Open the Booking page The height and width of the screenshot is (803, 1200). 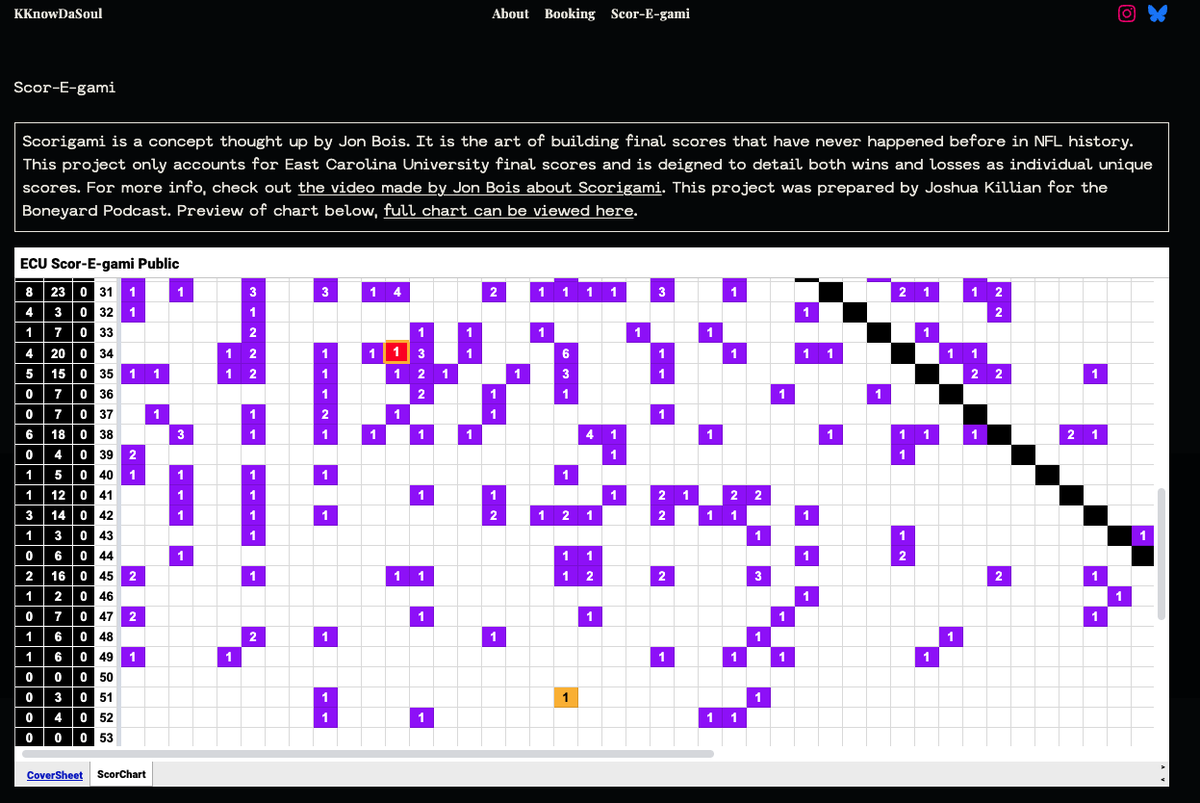(x=570, y=14)
